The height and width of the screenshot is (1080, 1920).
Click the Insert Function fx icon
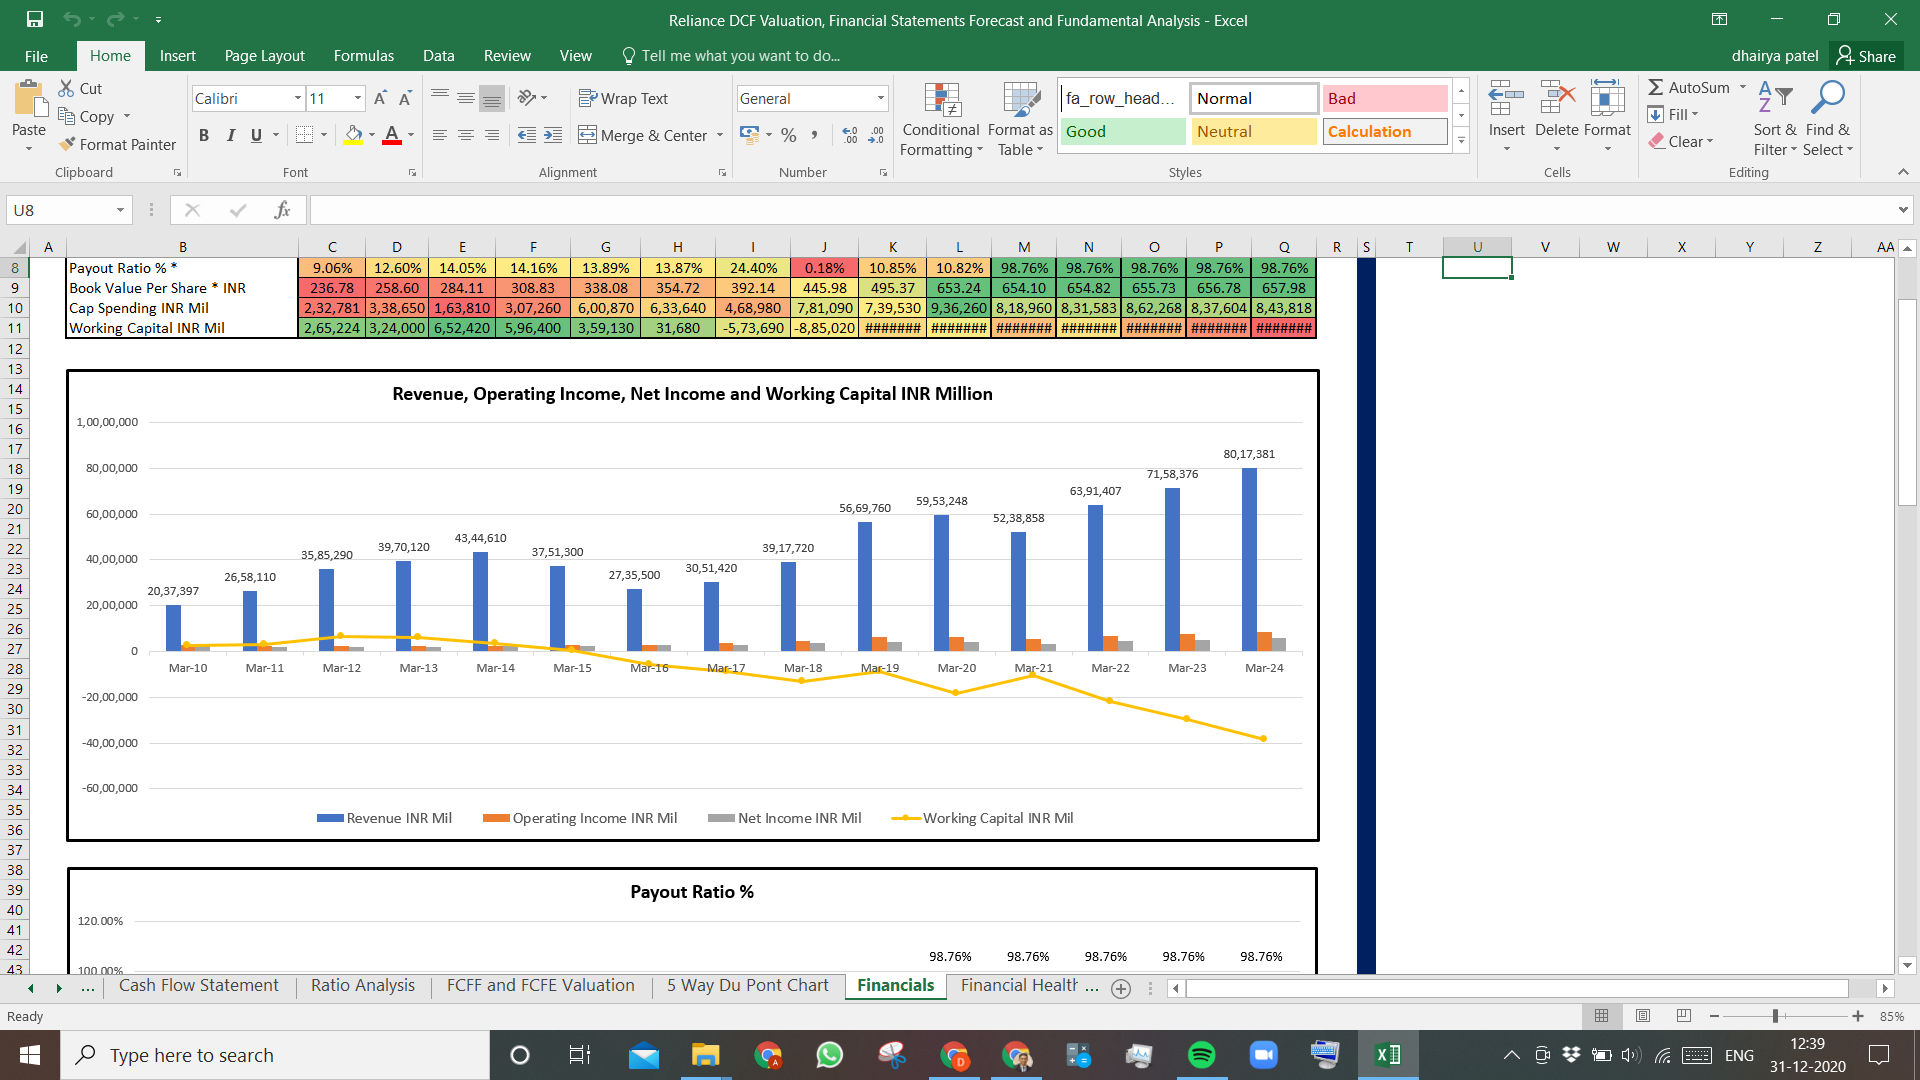(x=283, y=210)
